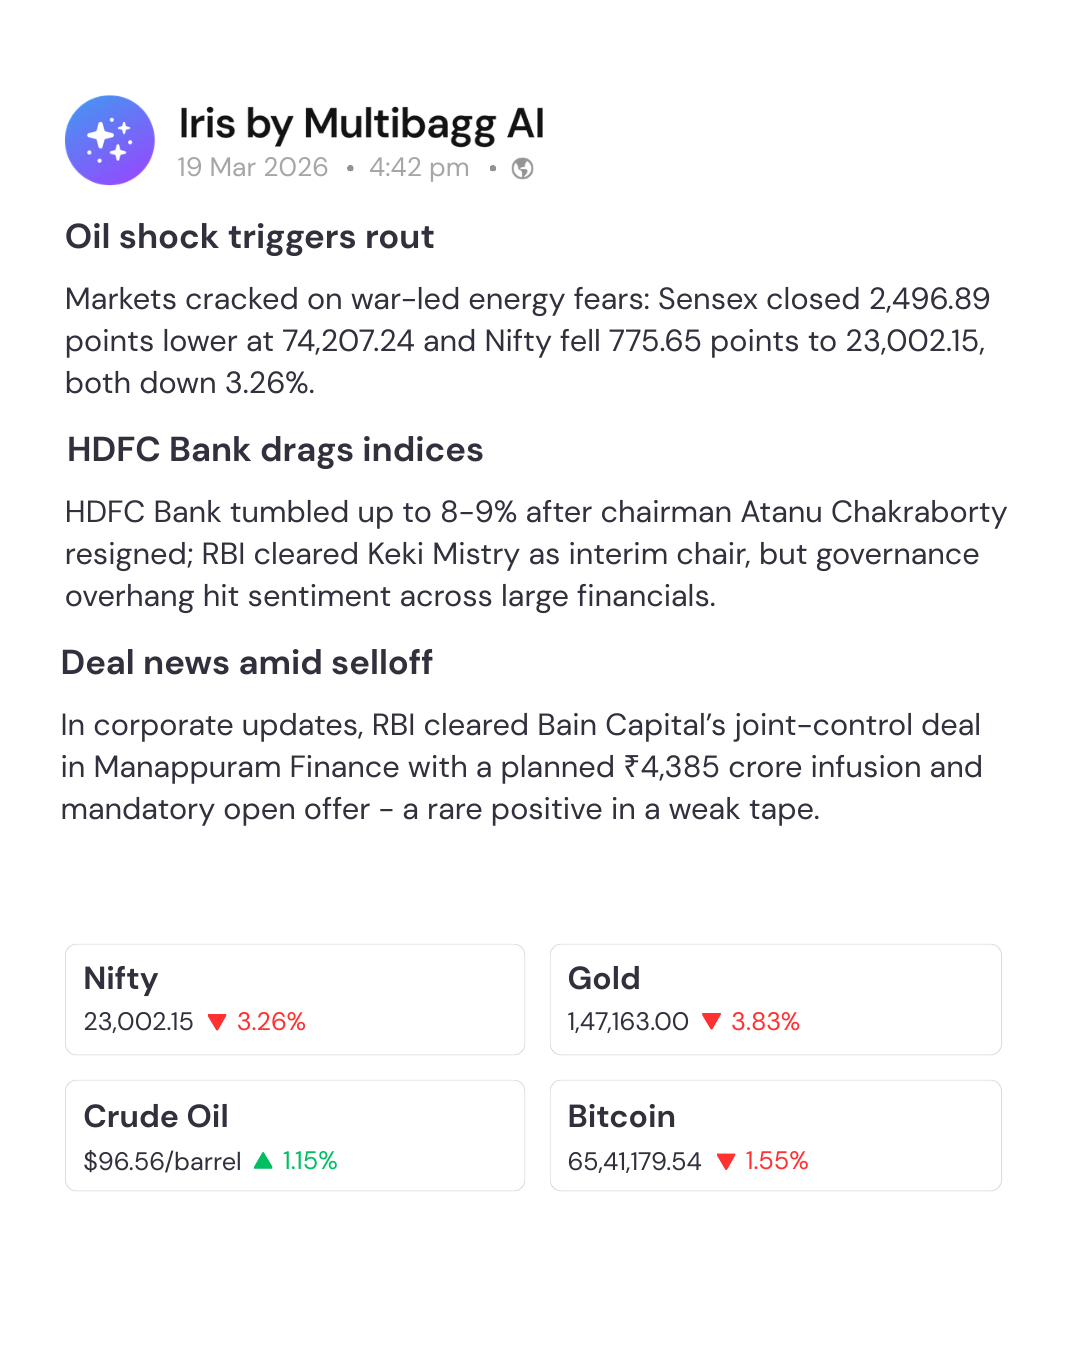Click Bitcoin's 1.55% change value
The height and width of the screenshot is (1350, 1080).
pos(777,1161)
